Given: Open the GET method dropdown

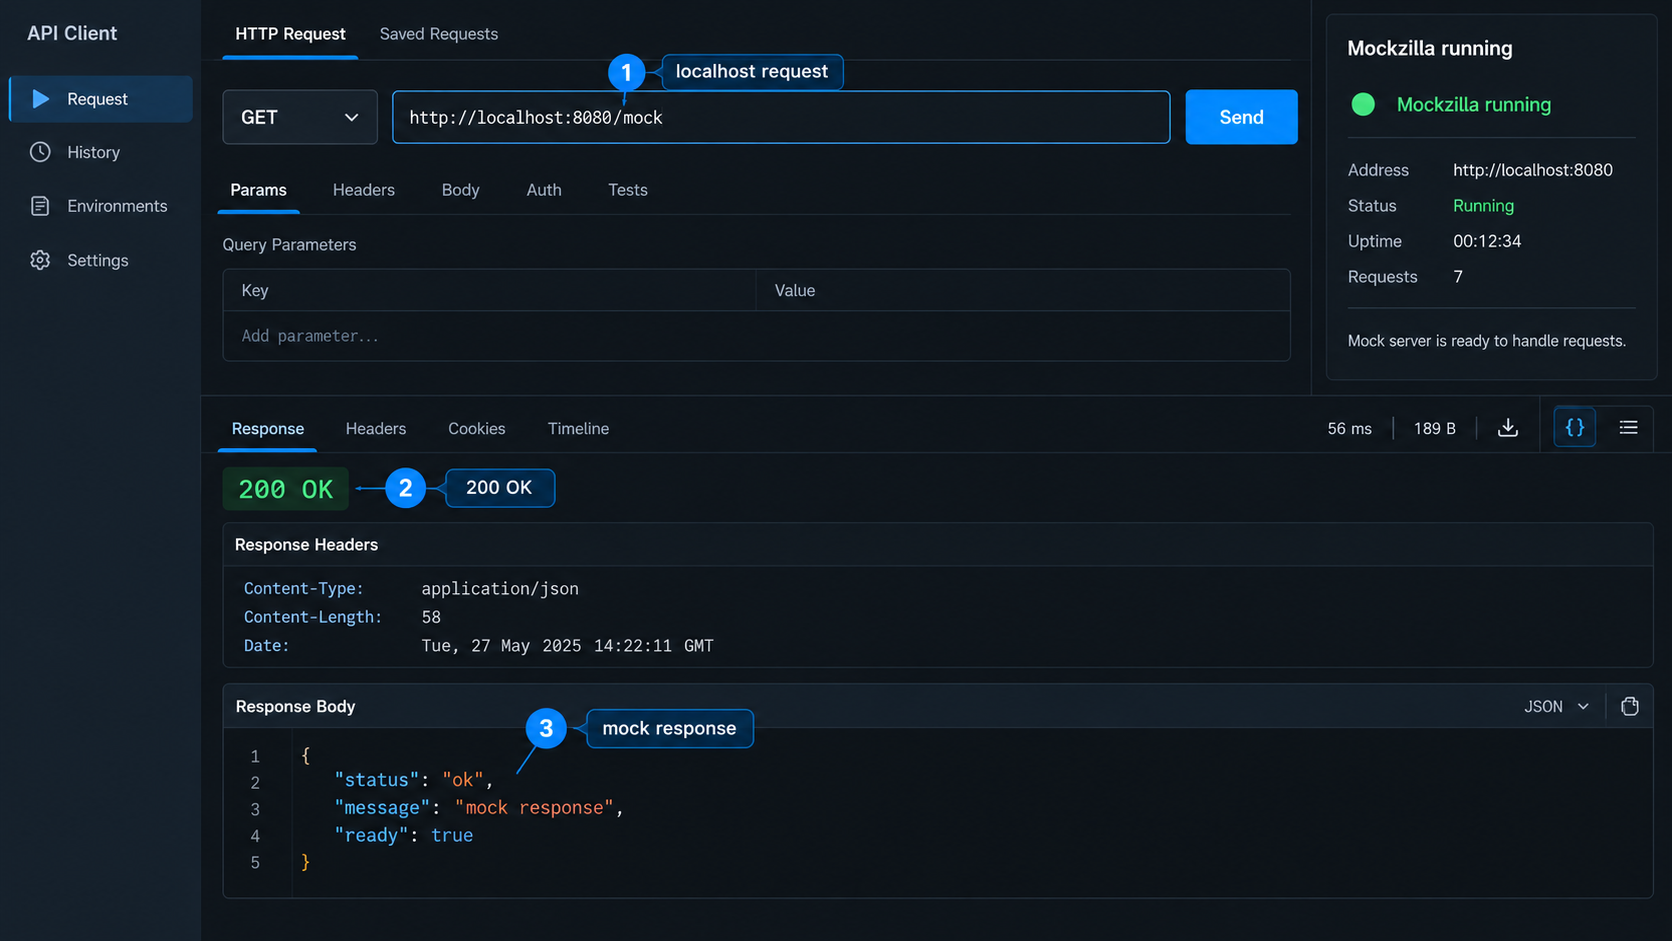Looking at the screenshot, I should pyautogui.click(x=300, y=117).
